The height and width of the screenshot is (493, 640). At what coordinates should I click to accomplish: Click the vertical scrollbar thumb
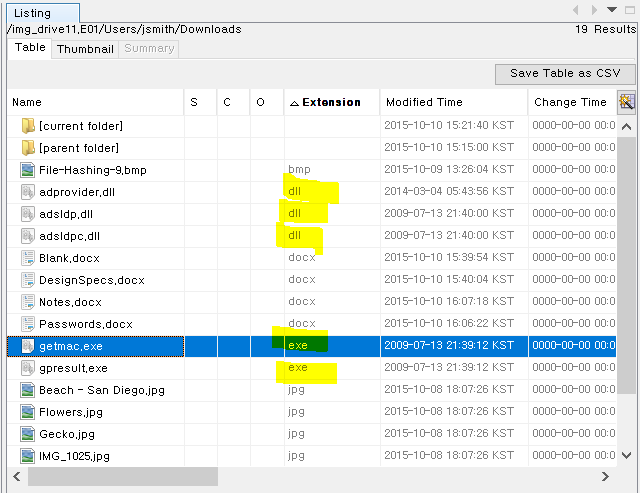(x=627, y=265)
